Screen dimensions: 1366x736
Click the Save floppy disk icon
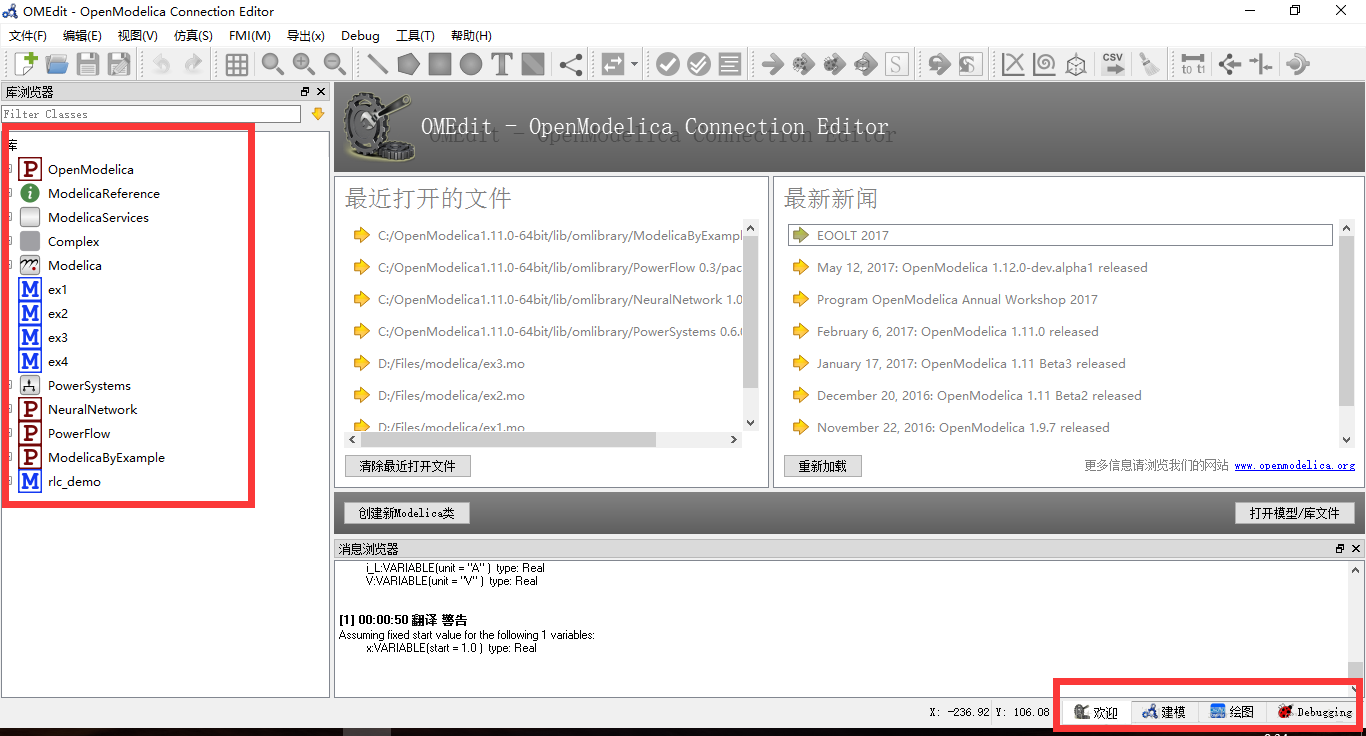tap(88, 65)
